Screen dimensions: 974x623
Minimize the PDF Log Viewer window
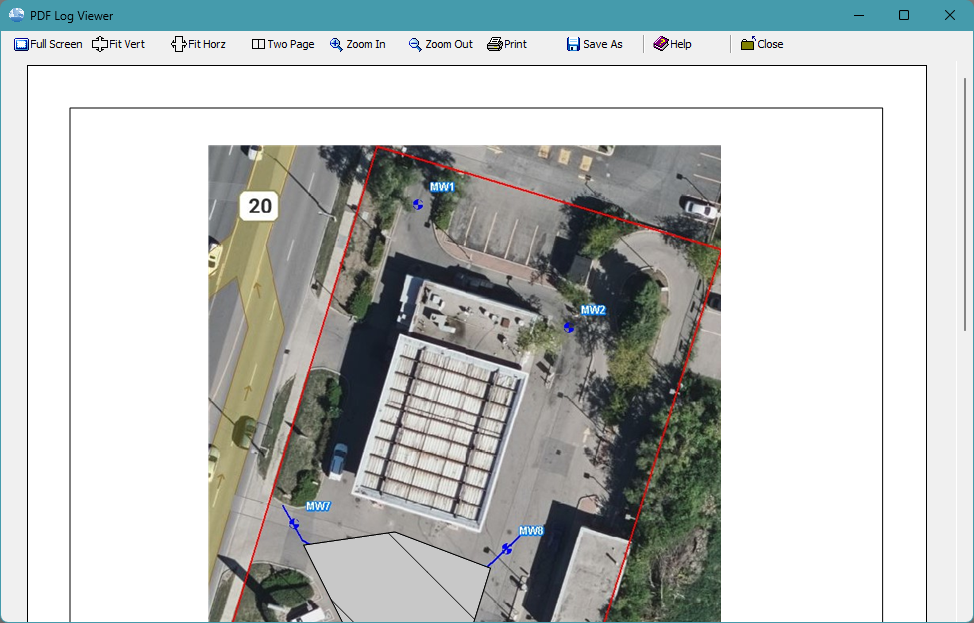click(858, 15)
